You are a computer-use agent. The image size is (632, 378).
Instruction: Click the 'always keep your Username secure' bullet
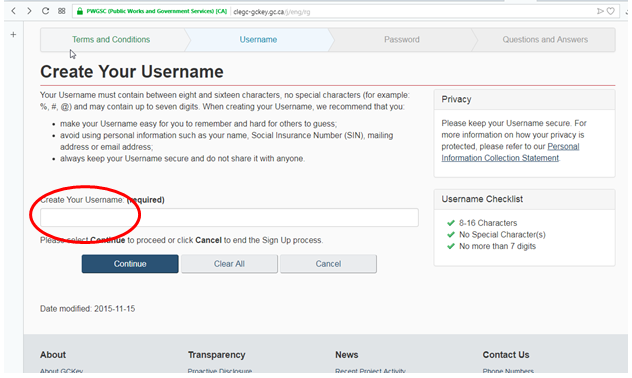pos(182,159)
